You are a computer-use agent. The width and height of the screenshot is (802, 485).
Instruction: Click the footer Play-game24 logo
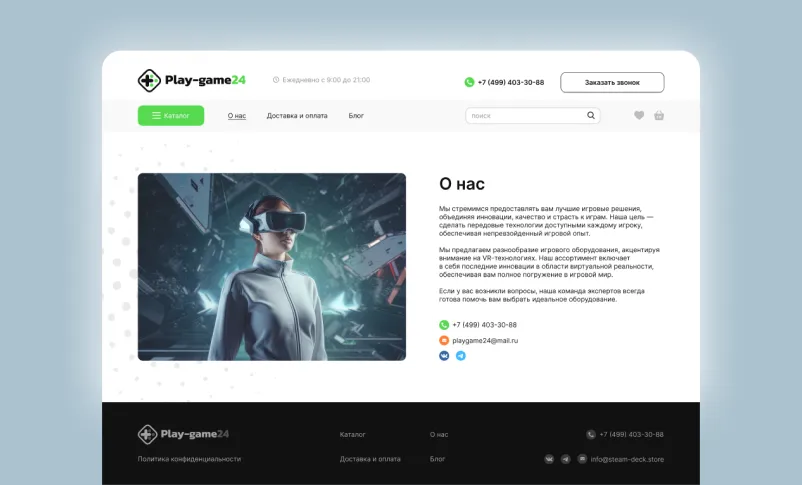(x=183, y=434)
